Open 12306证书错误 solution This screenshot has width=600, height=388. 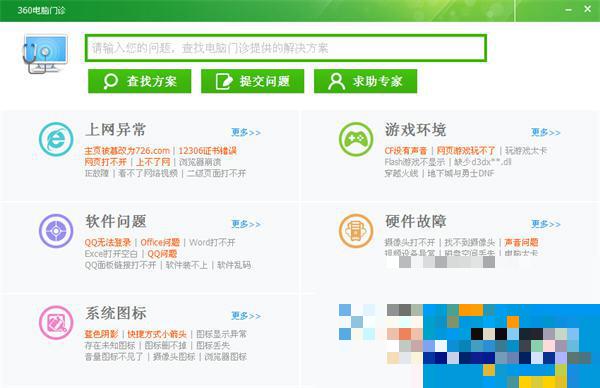208,151
